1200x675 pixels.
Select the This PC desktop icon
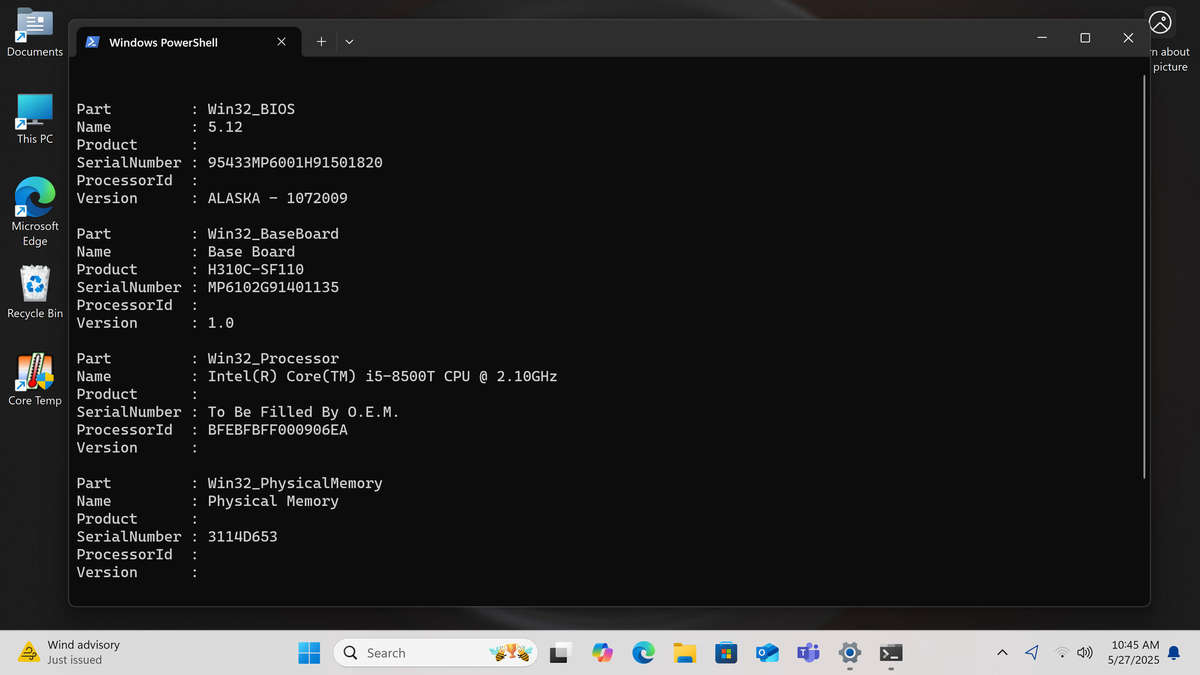click(x=34, y=118)
